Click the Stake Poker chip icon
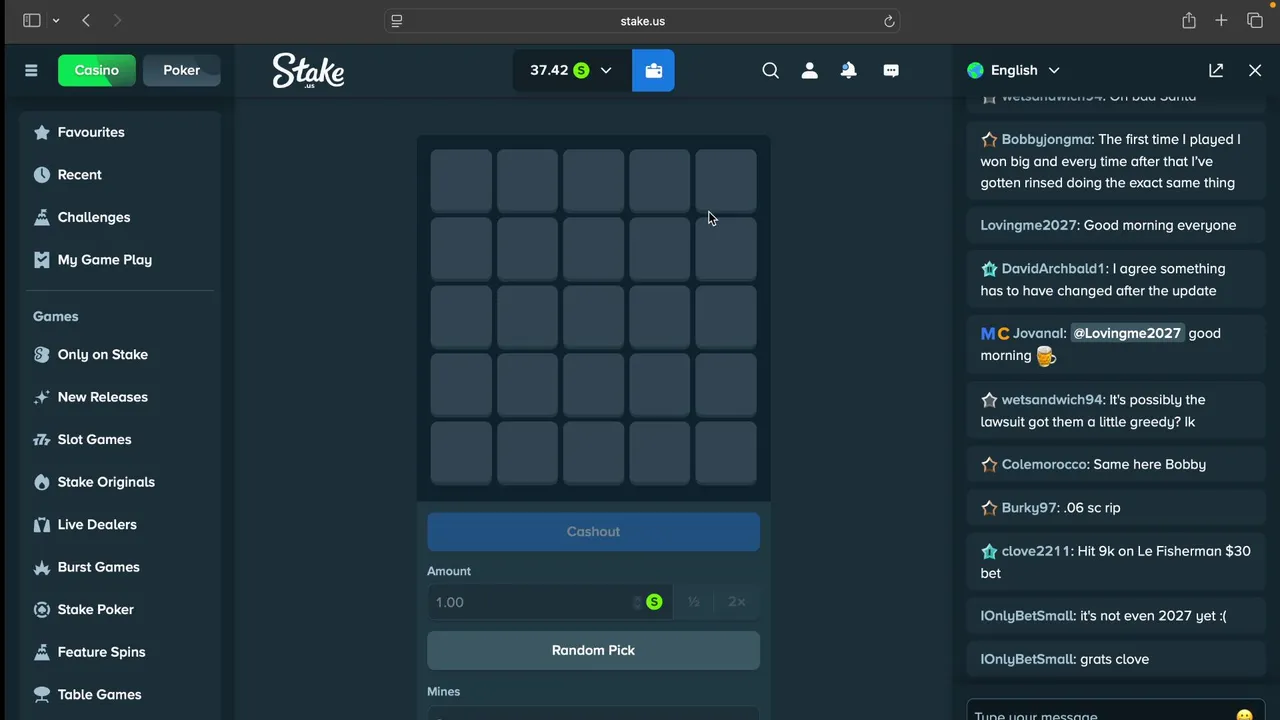1280x720 pixels. 41,610
